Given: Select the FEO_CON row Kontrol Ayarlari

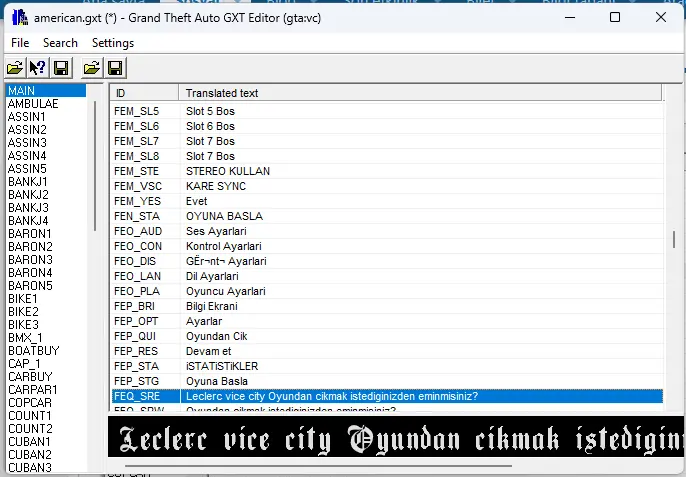Looking at the screenshot, I should tap(387, 246).
